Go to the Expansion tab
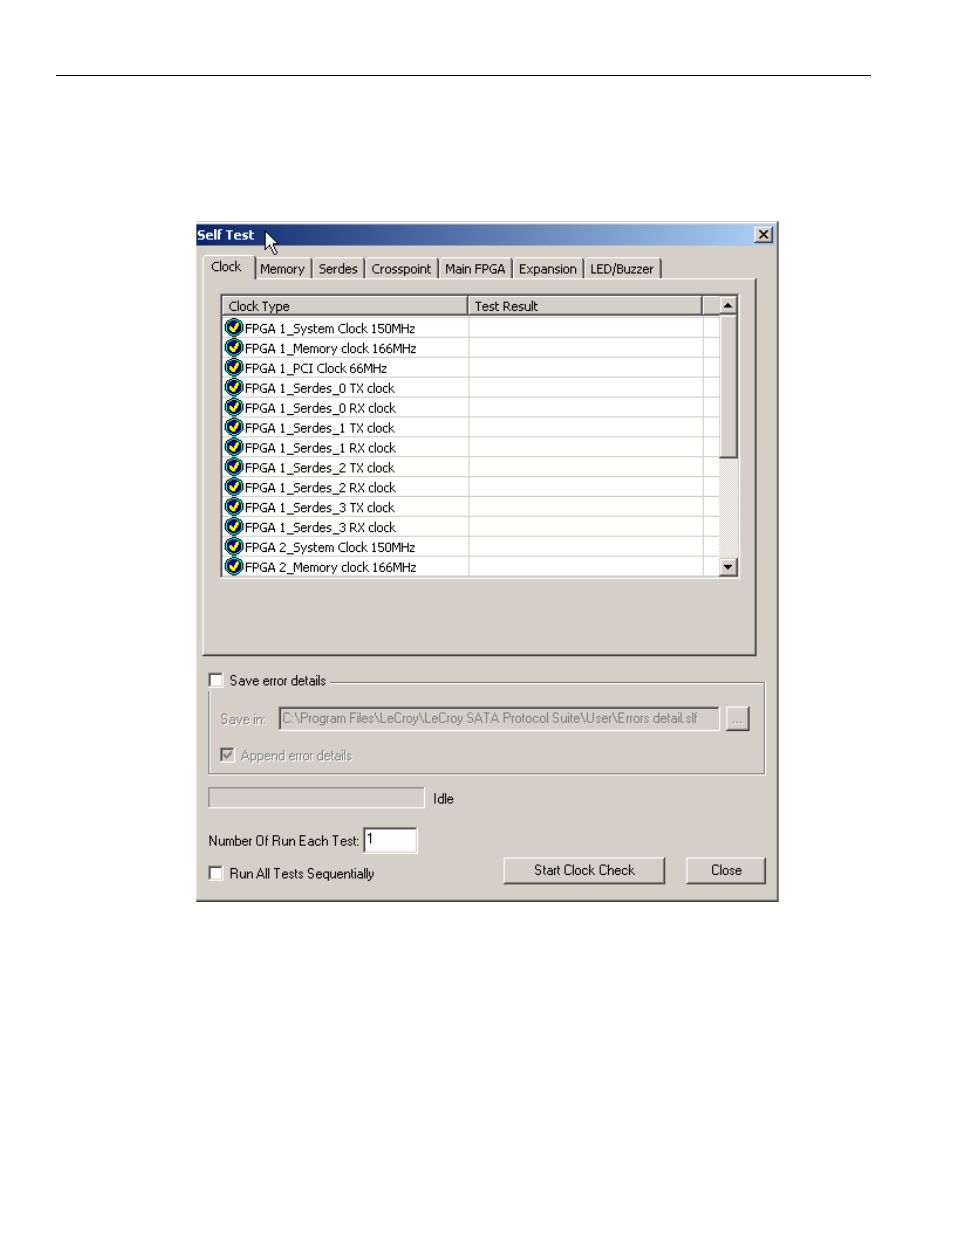 (548, 269)
